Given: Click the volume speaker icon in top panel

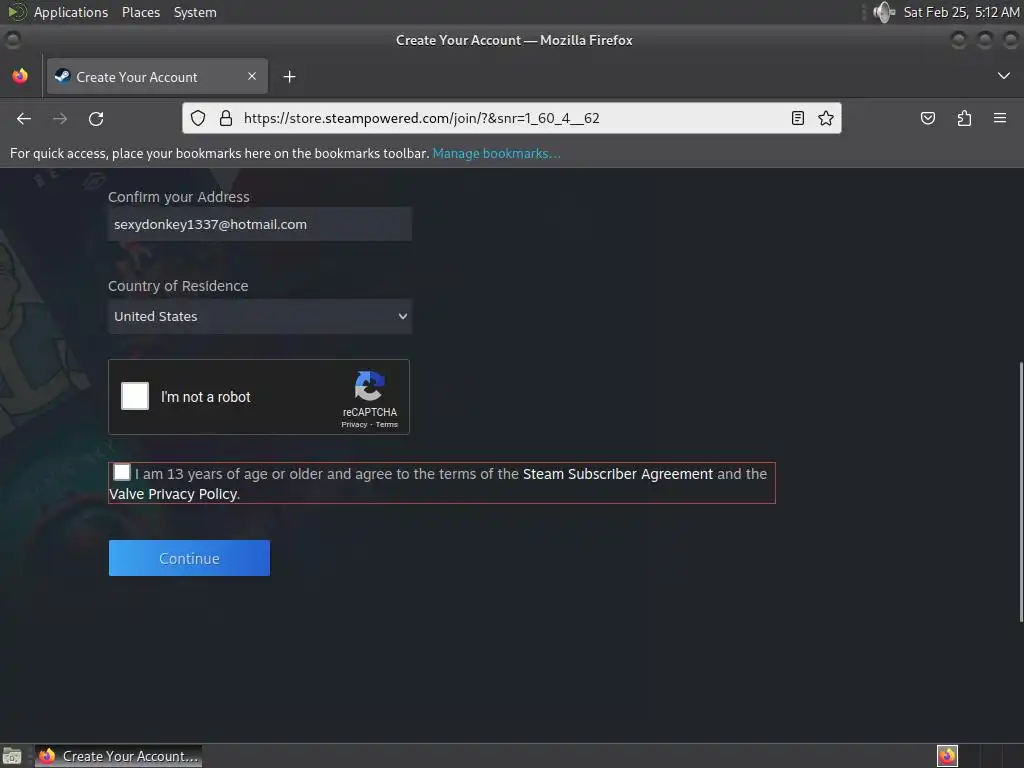Looking at the screenshot, I should tap(884, 12).
